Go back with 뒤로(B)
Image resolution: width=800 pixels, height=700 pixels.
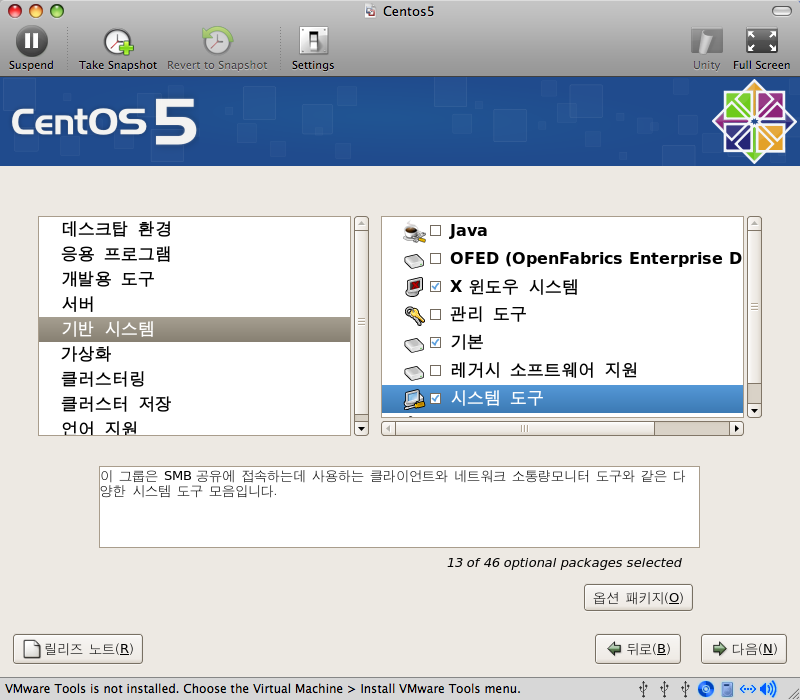pos(638,649)
